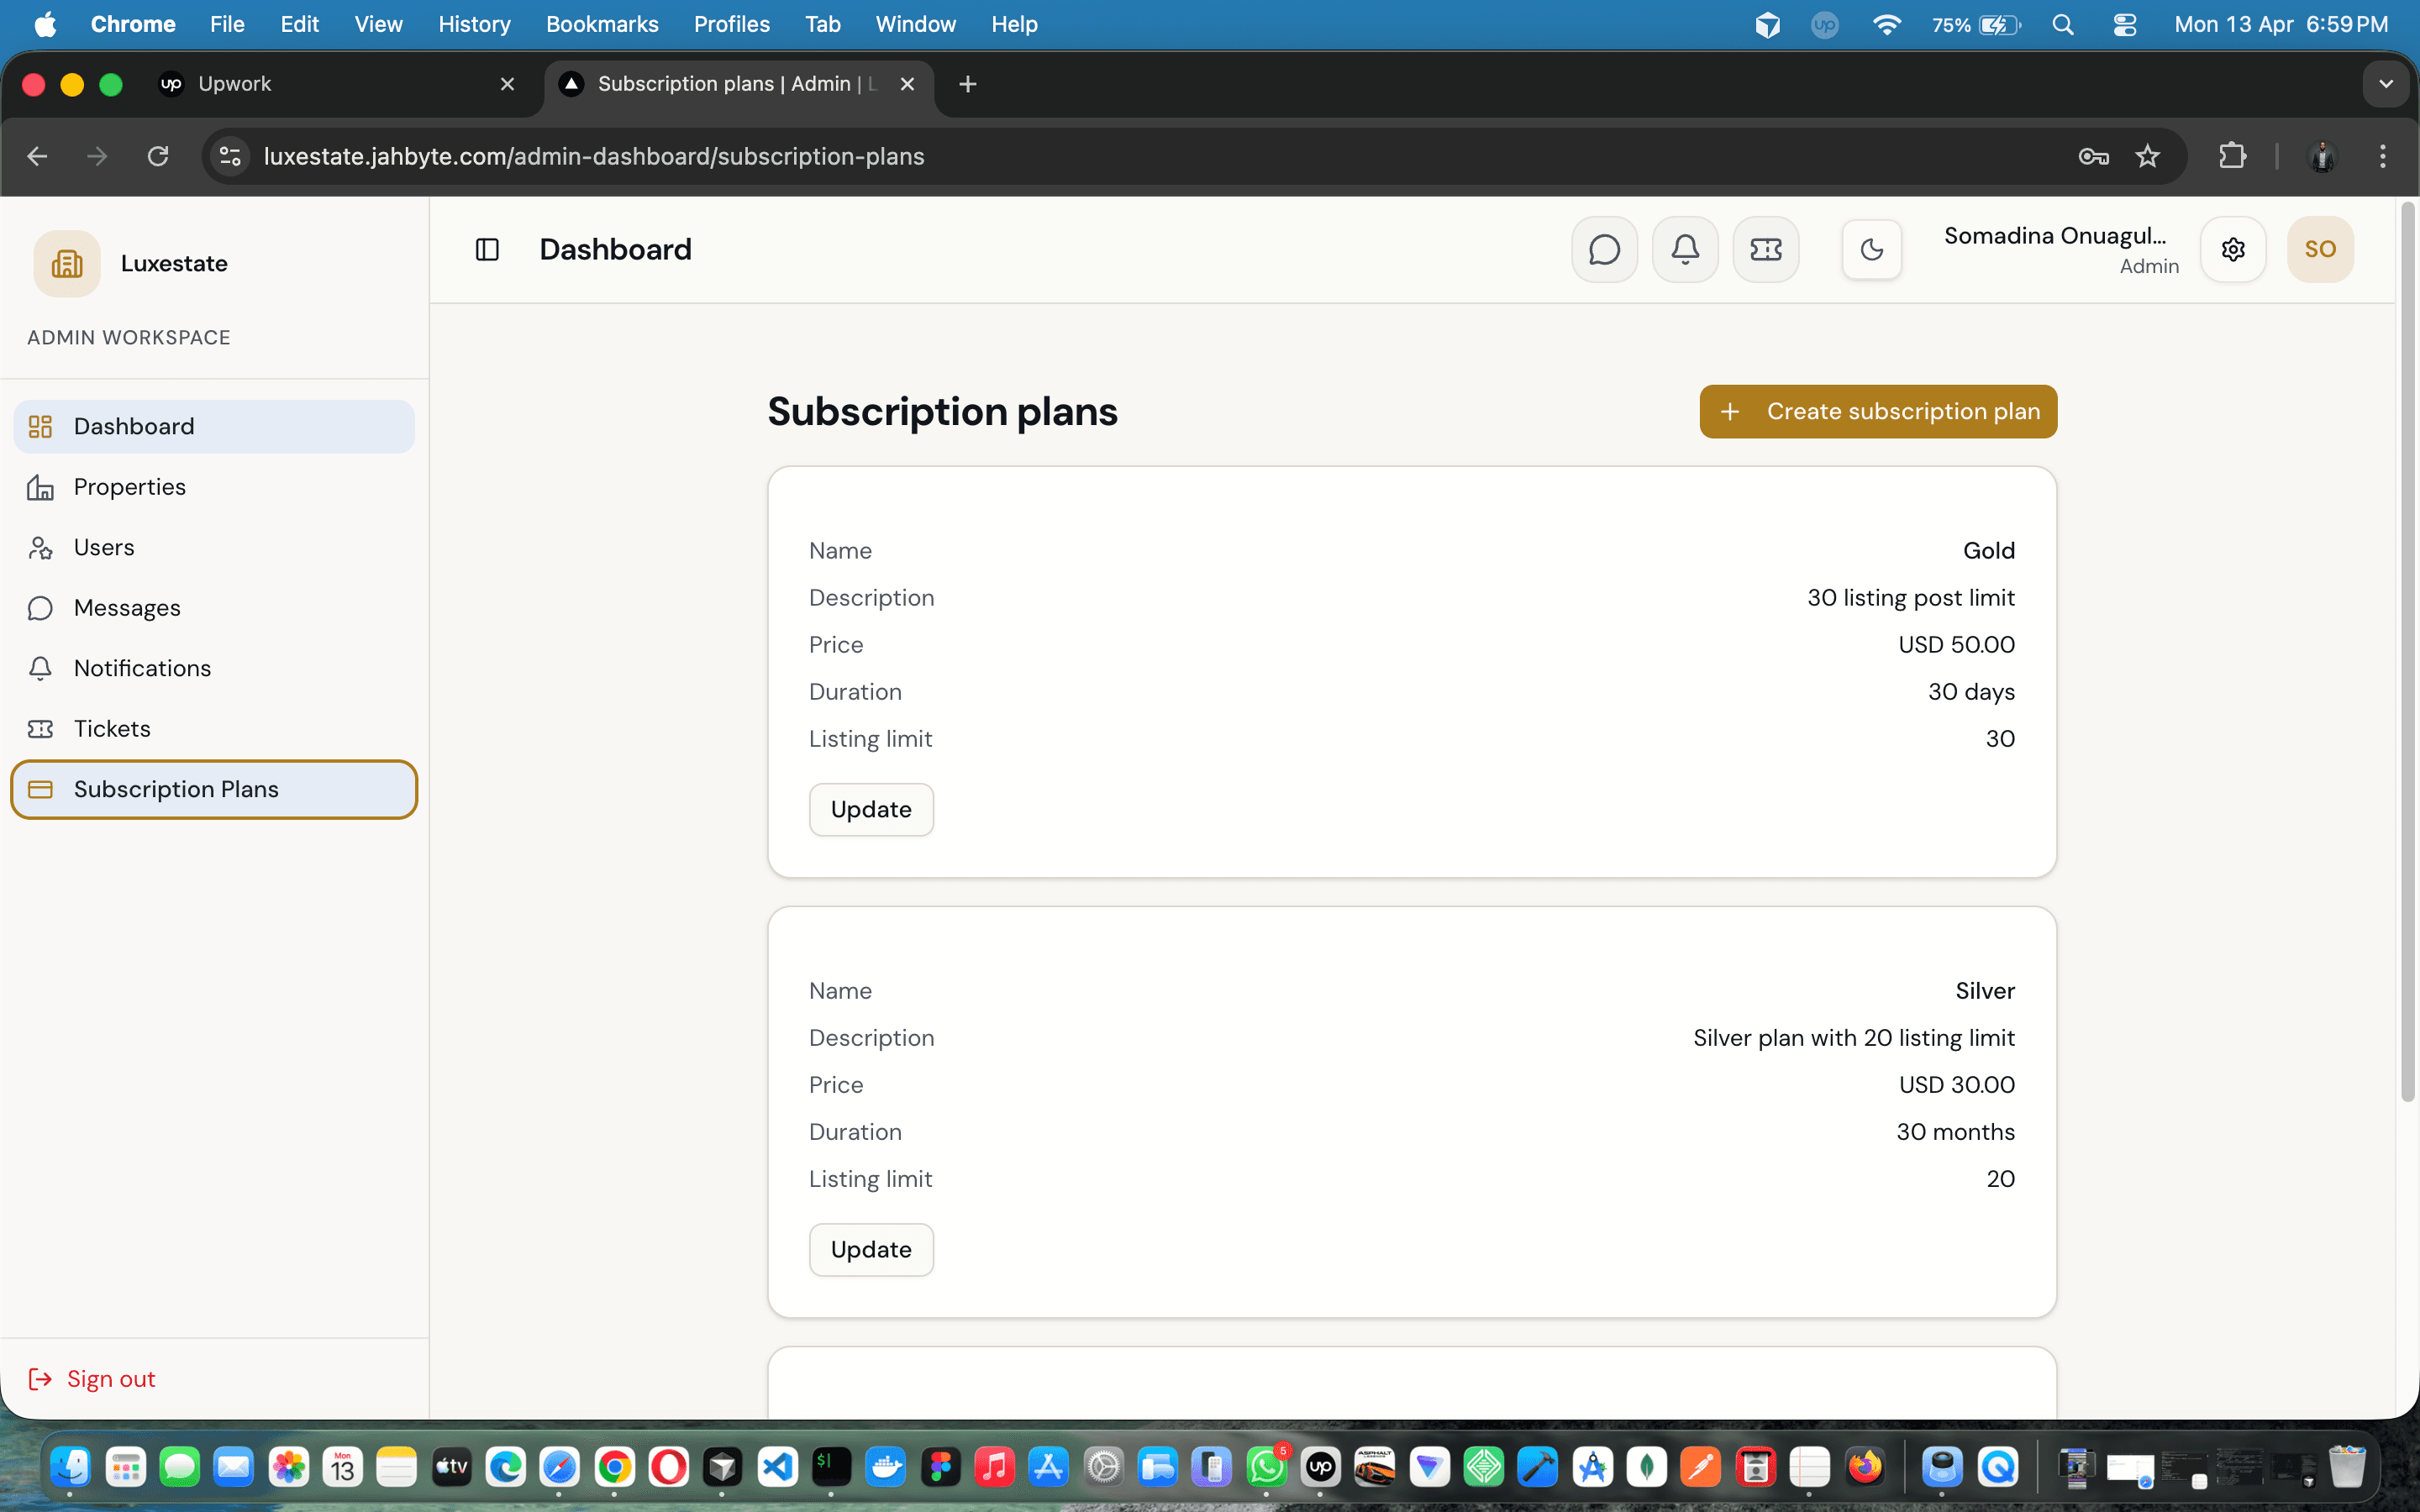
Task: Open the Bookmarks menu
Action: pos(601,24)
